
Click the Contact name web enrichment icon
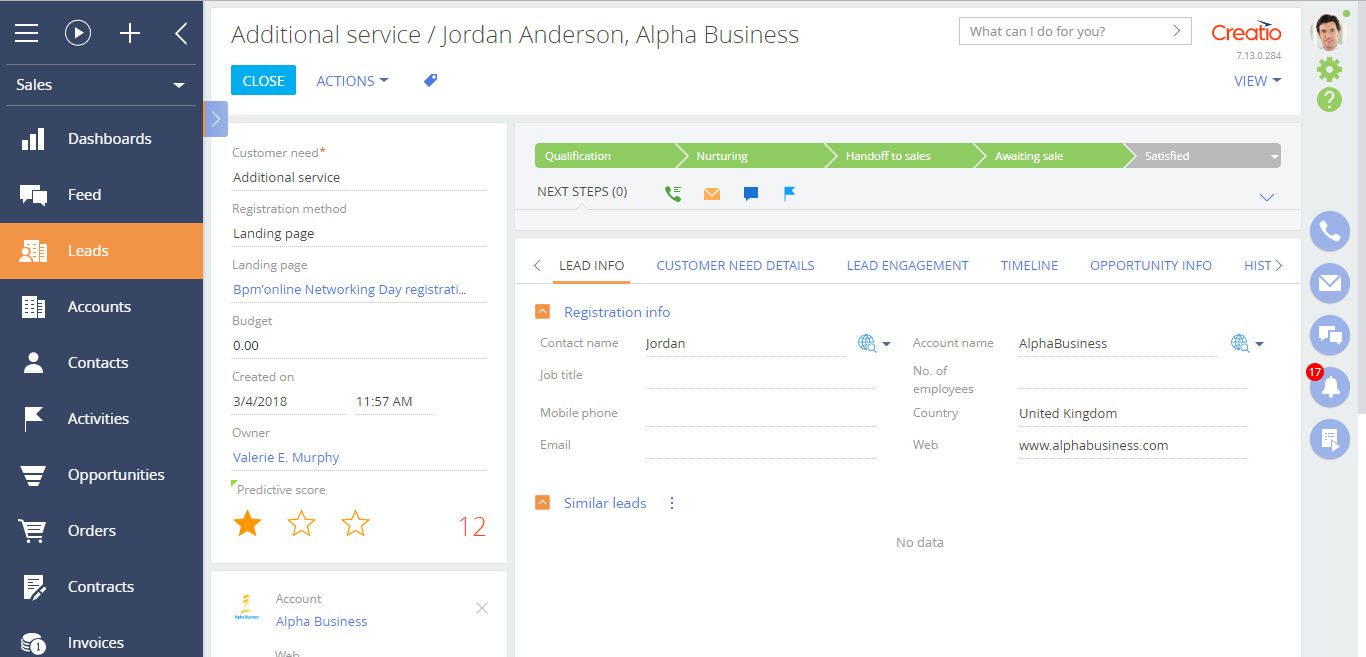click(867, 343)
